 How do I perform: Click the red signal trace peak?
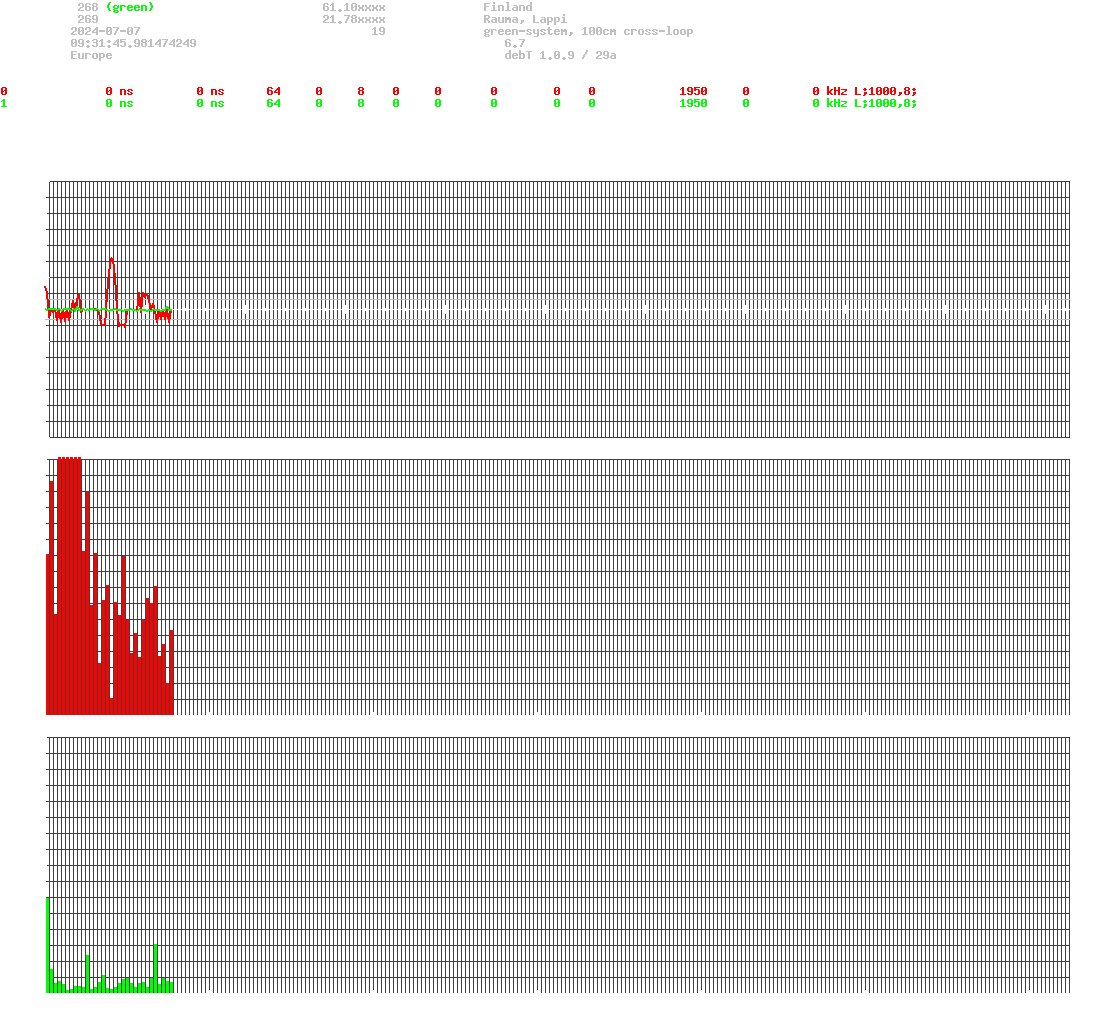(112, 260)
